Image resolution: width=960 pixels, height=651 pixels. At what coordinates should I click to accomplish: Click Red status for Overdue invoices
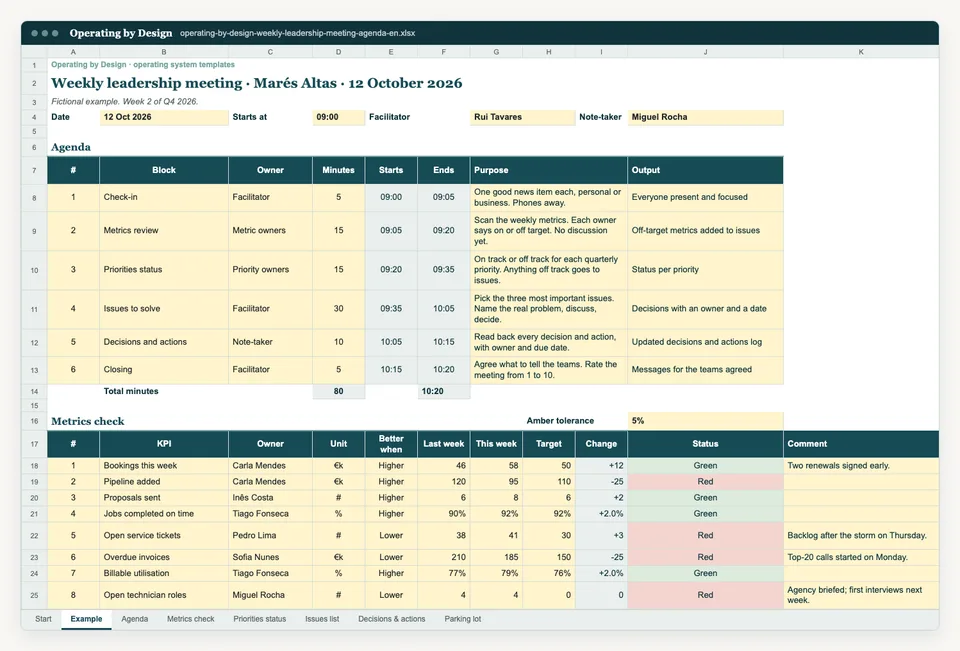click(x=705, y=557)
